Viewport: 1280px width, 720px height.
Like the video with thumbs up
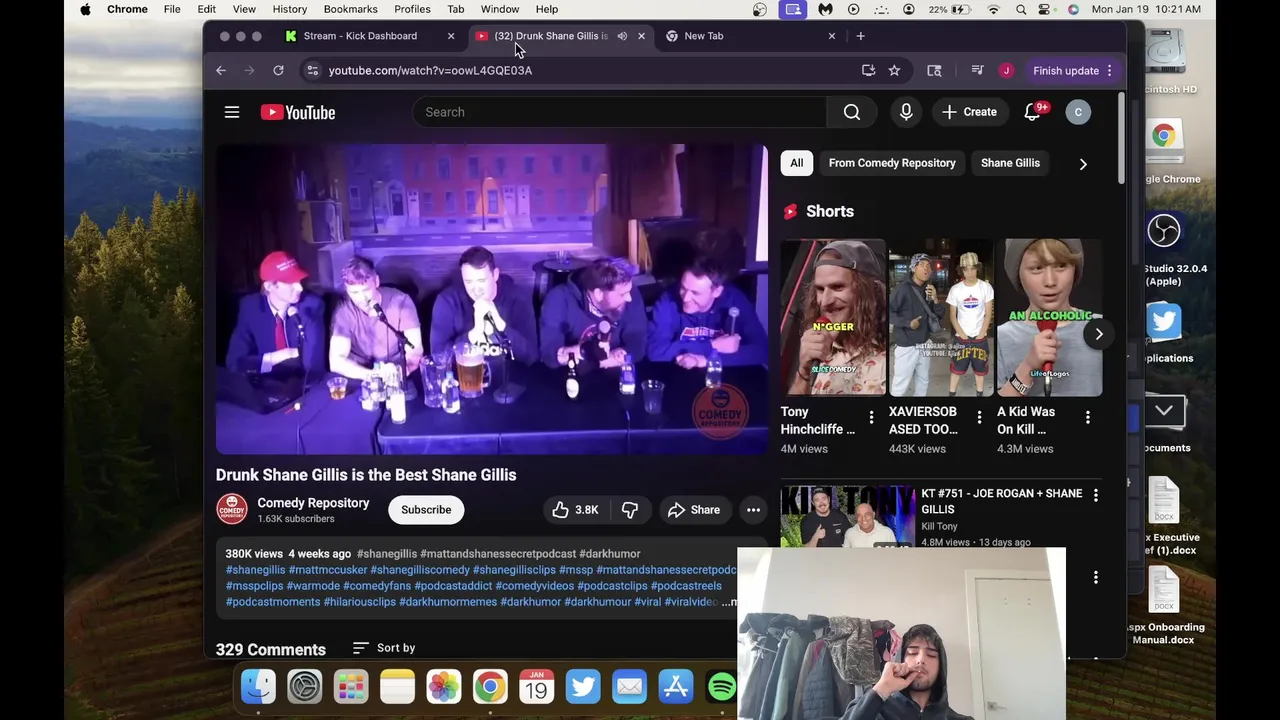click(575, 510)
